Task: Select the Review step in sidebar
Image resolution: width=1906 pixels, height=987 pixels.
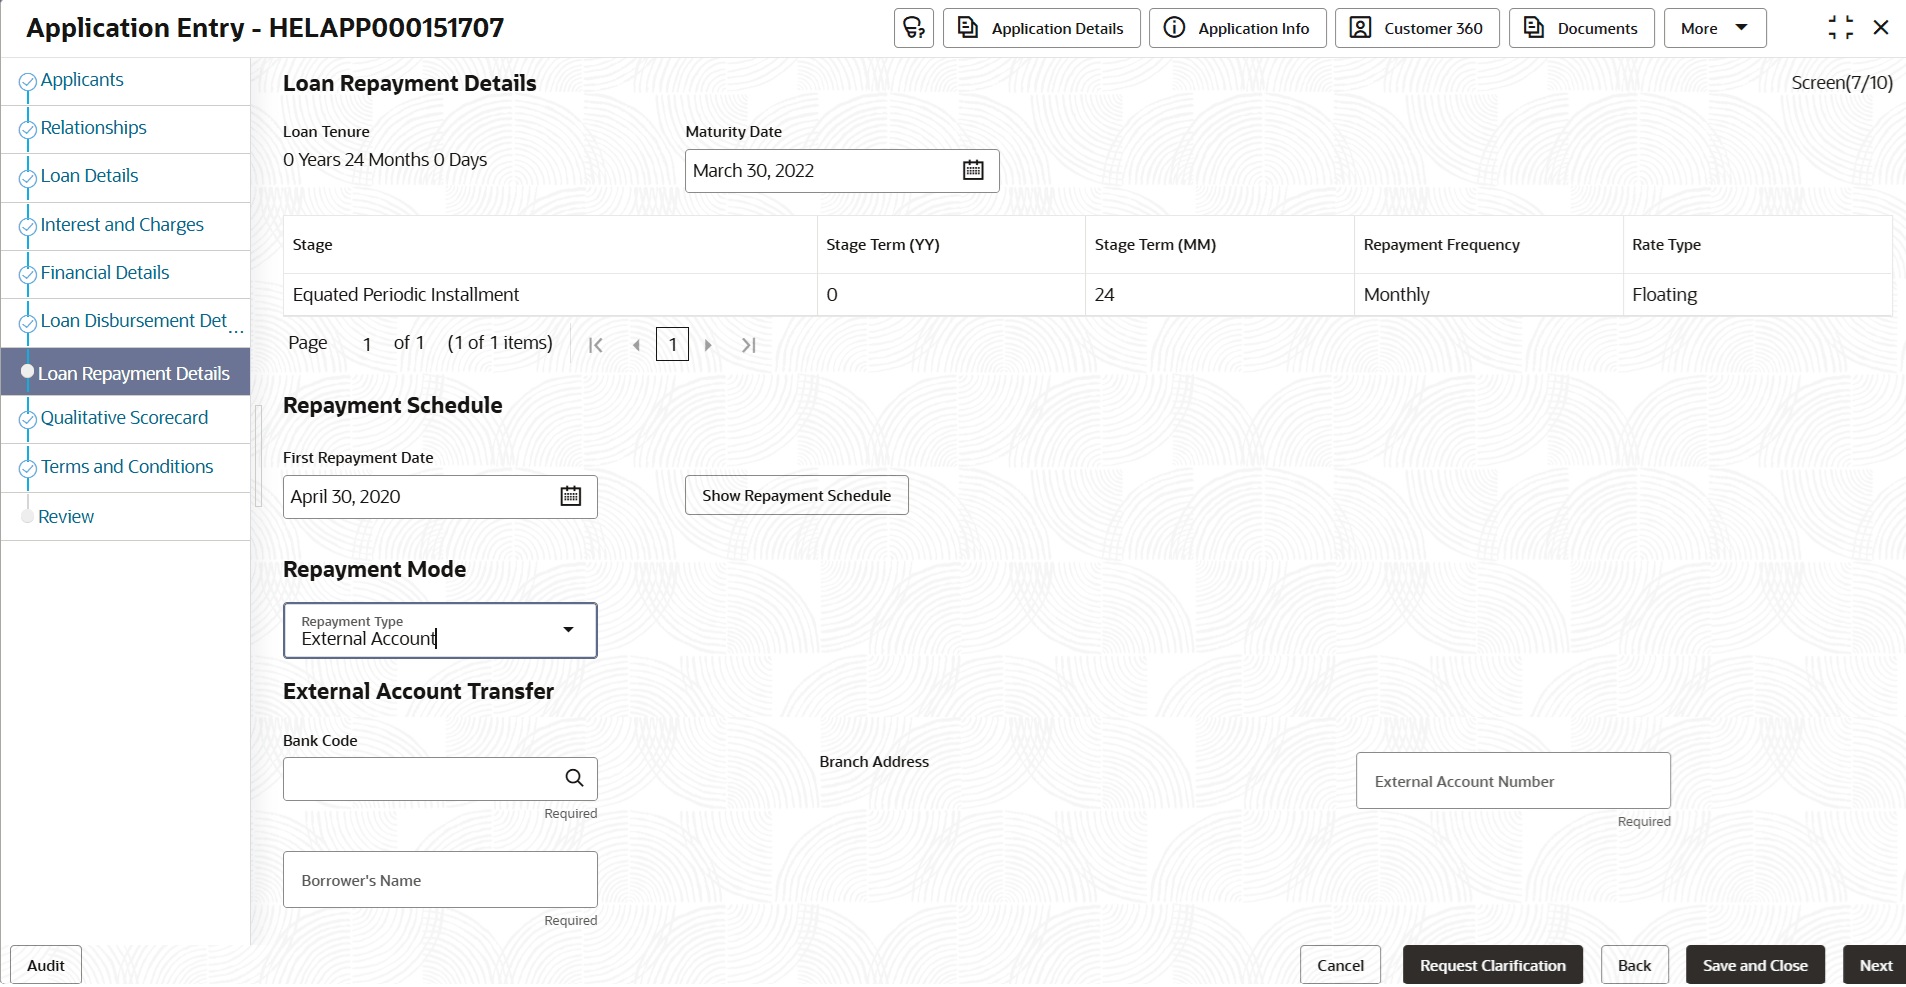Action: 66,517
